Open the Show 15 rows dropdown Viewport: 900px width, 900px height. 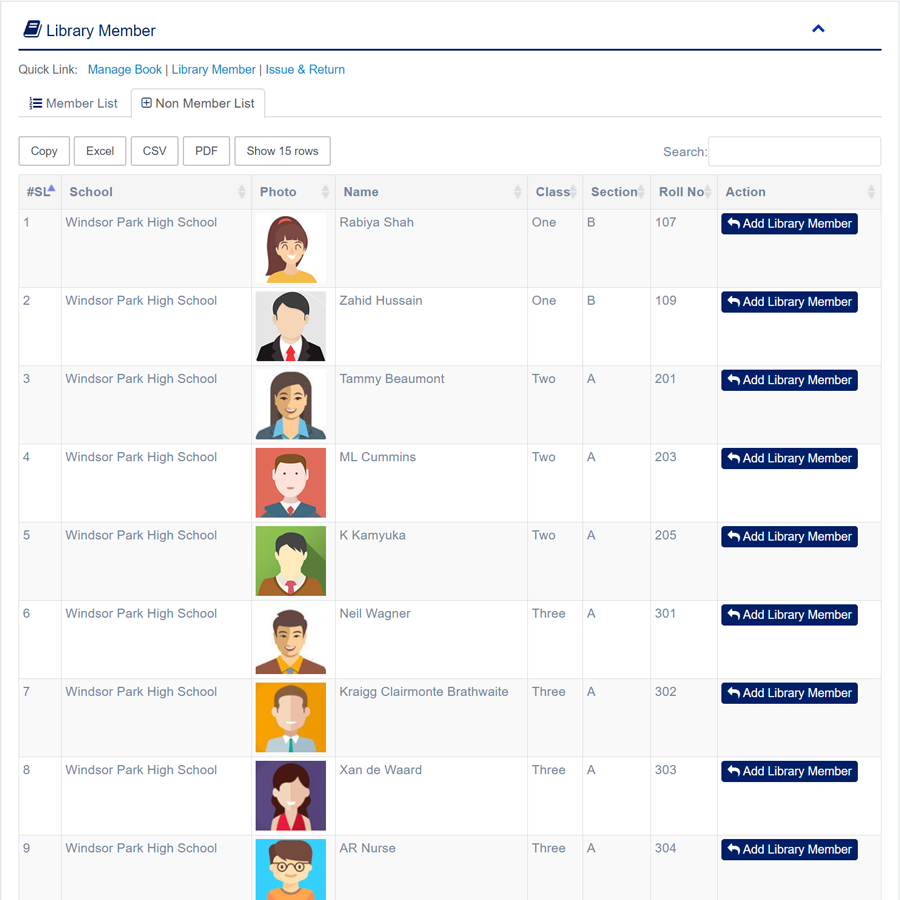click(x=282, y=151)
